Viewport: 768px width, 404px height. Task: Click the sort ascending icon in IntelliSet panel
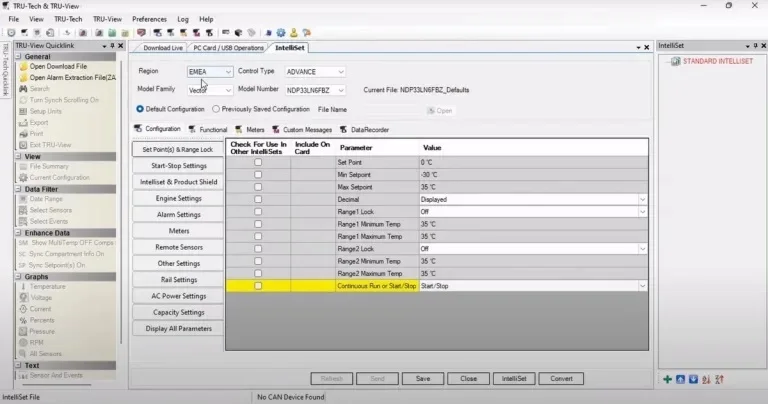(x=707, y=379)
